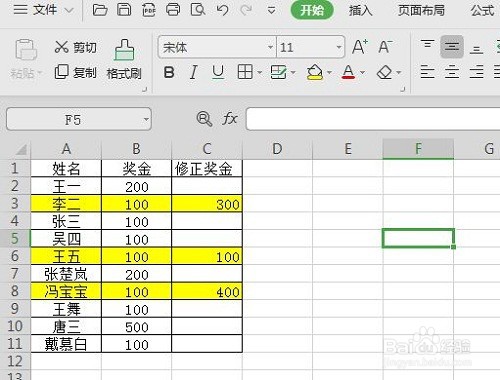Switch to the 插入 tab
The width and height of the screenshot is (500, 380).
tap(360, 11)
